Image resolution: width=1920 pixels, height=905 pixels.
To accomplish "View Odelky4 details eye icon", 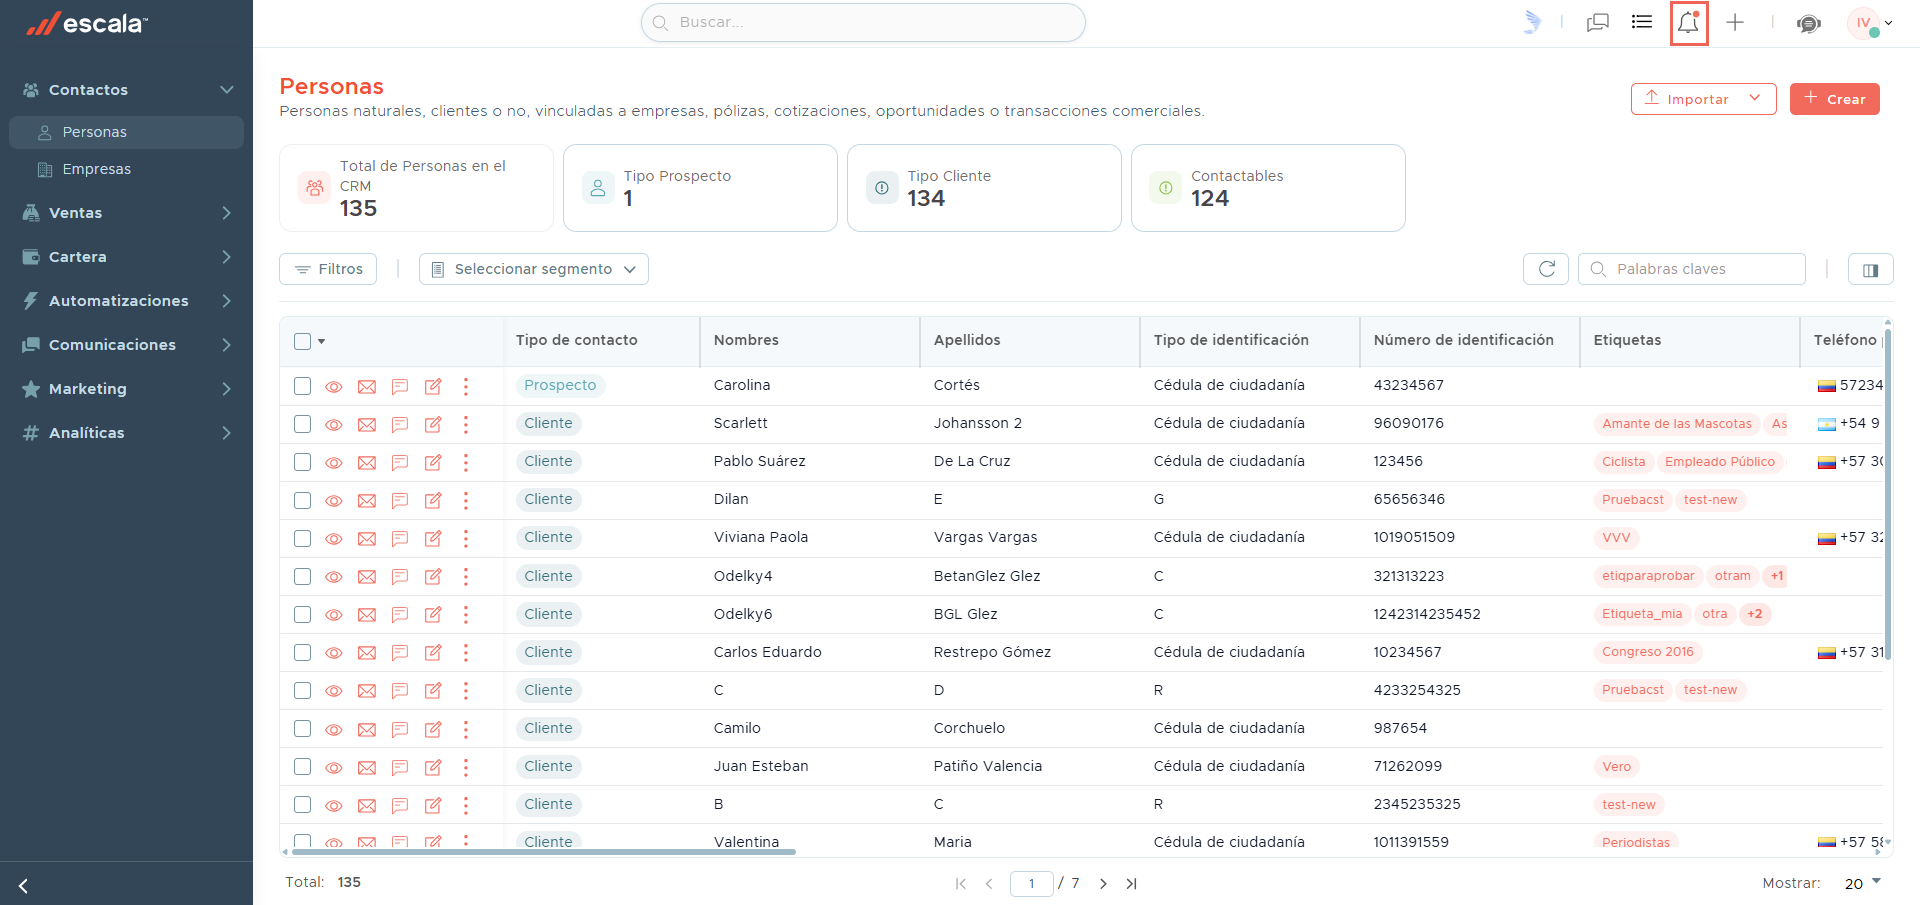I will (334, 577).
